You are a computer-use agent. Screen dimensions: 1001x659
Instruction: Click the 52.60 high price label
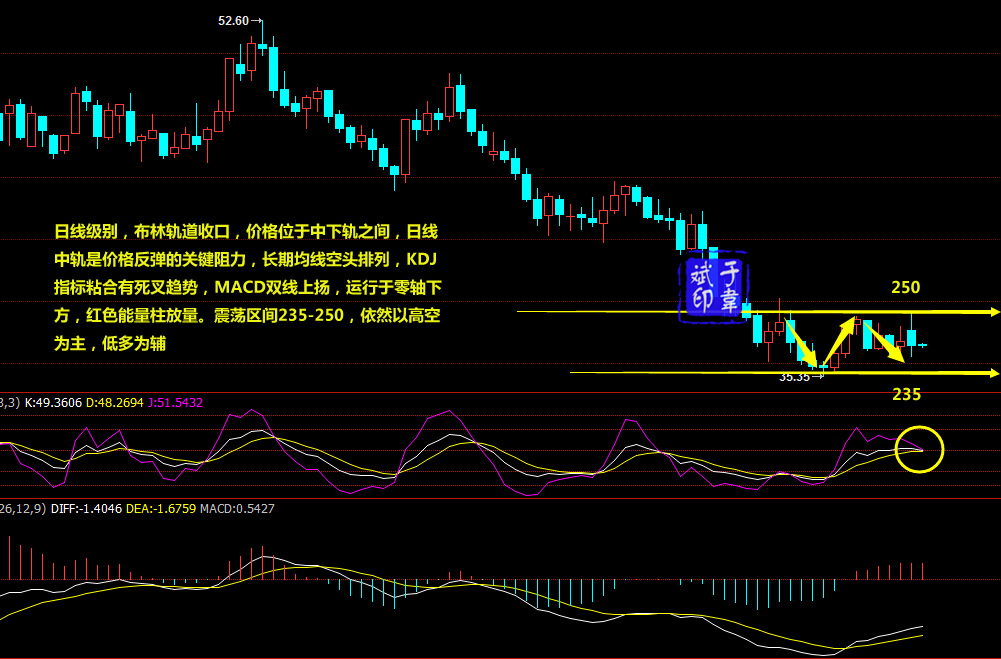coord(233,21)
